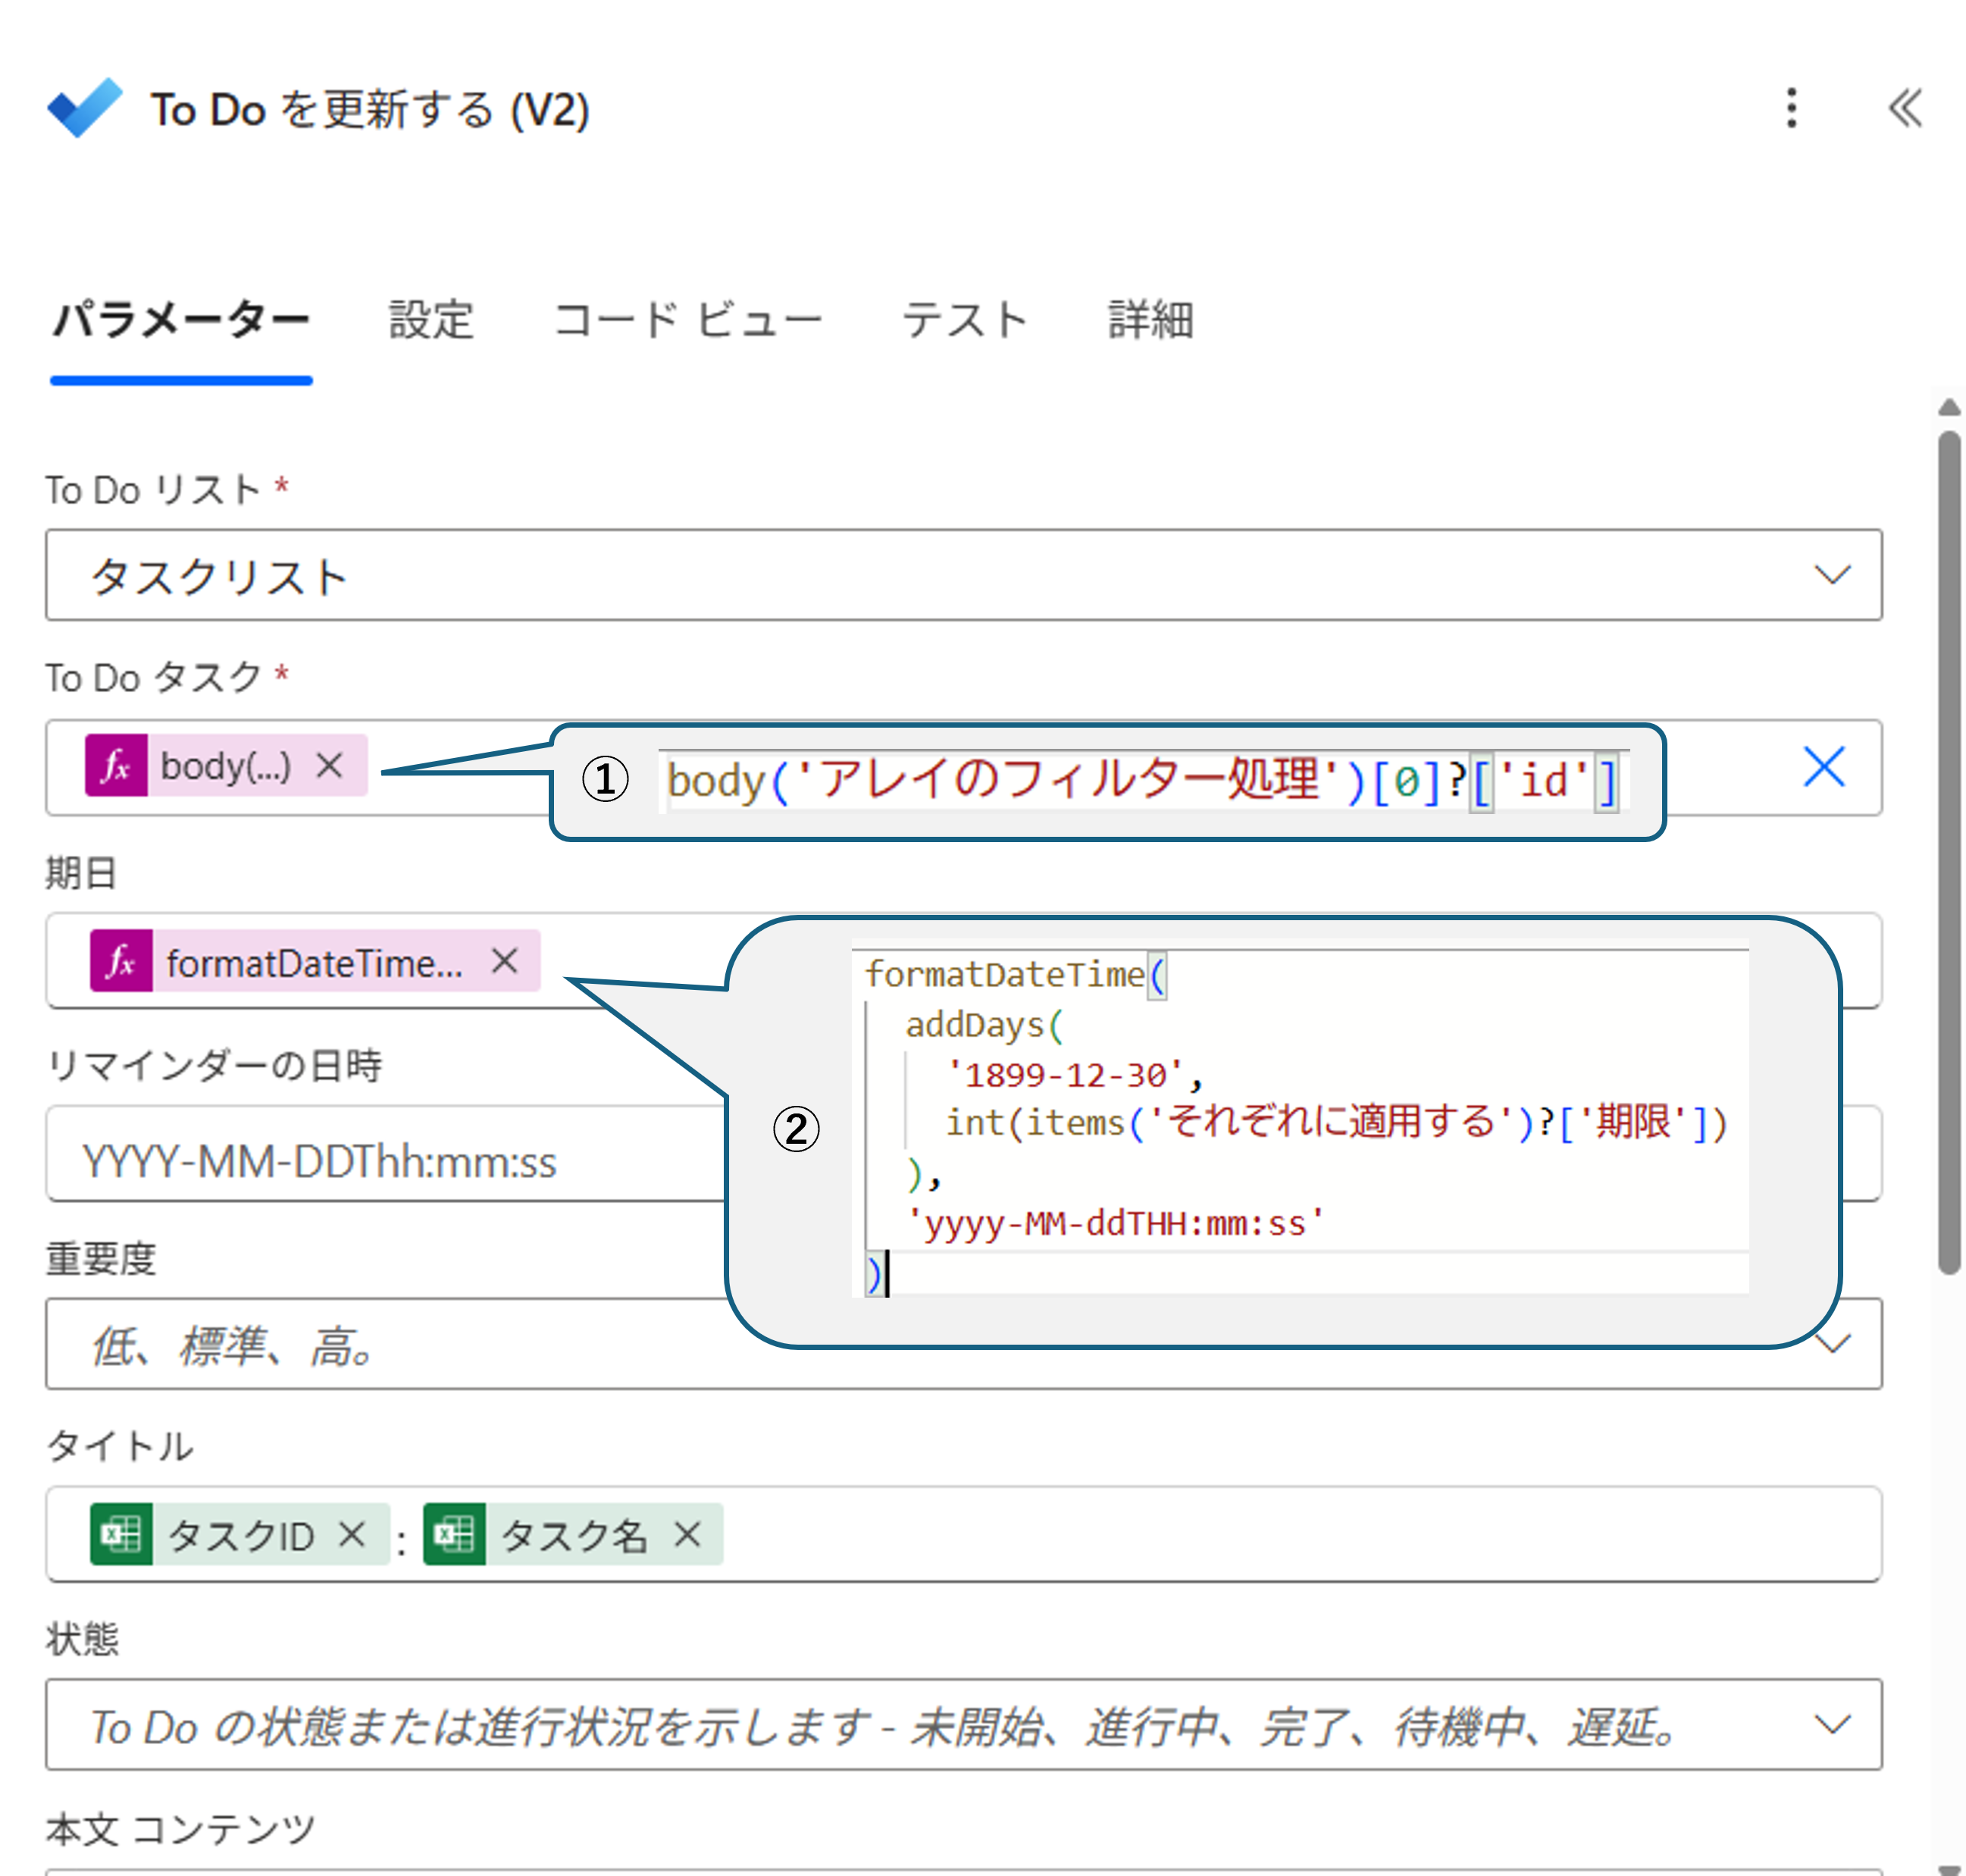Remove the タスクID token from タイトル
This screenshot has width=1966, height=1876.
tap(351, 1534)
